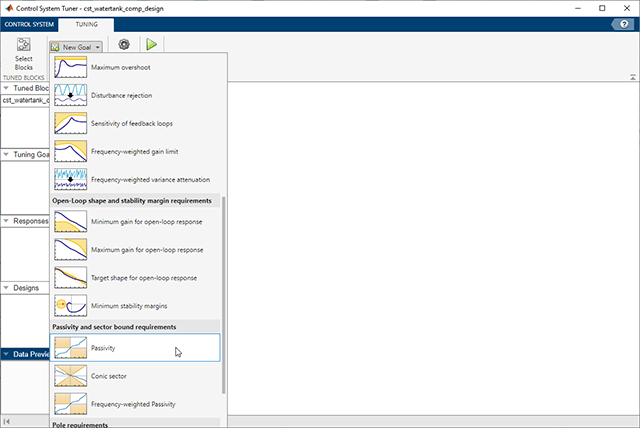Viewport: 640px width, 428px height.
Task: Choose the Disturbance rejection goal icon
Action: coord(71,95)
